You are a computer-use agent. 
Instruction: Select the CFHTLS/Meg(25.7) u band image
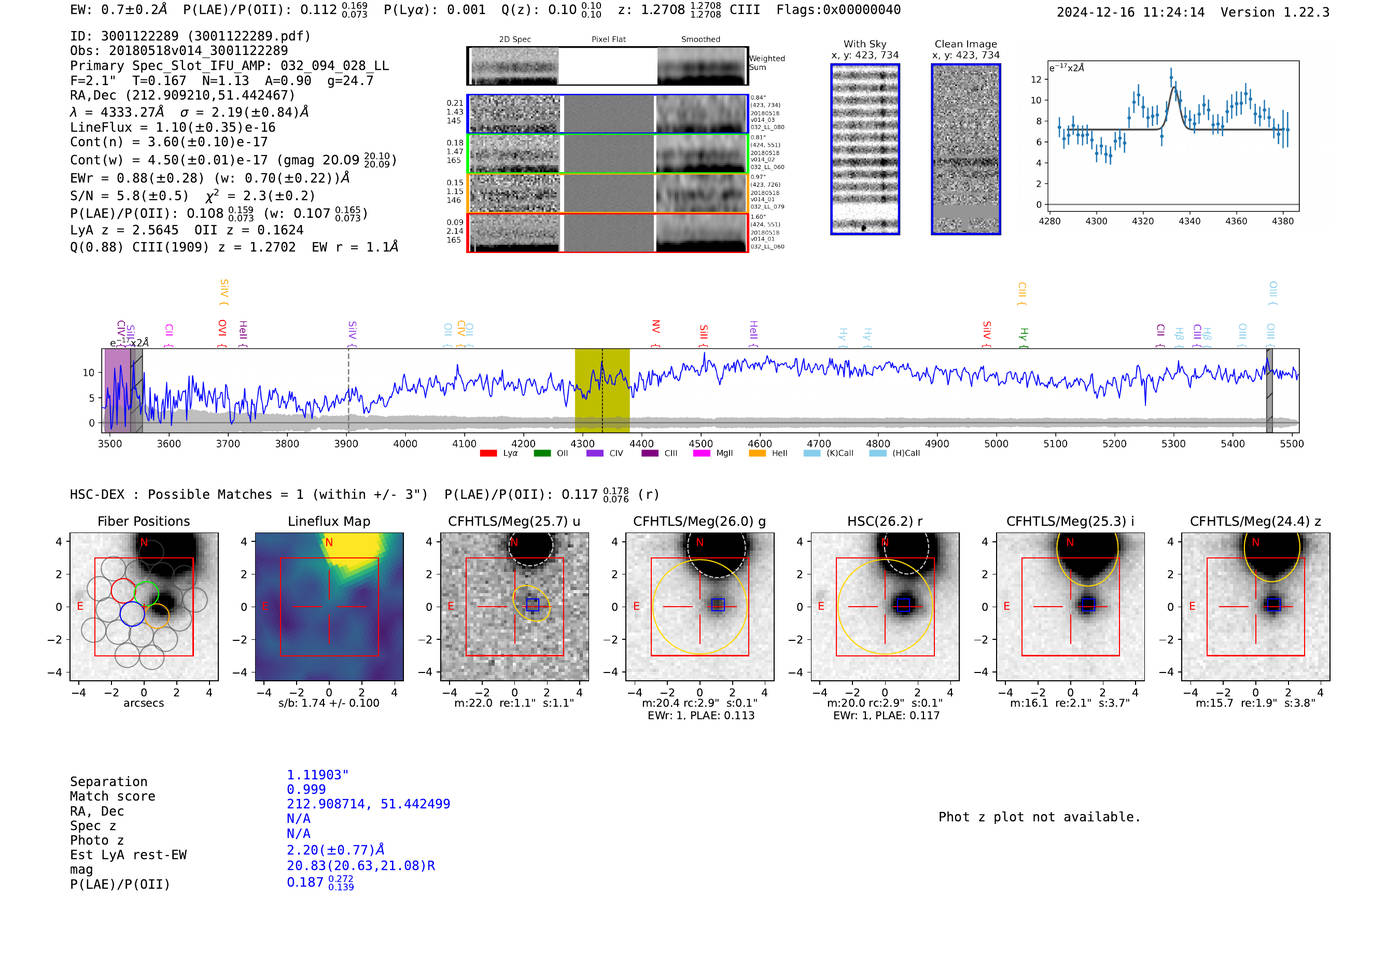[x=515, y=607]
